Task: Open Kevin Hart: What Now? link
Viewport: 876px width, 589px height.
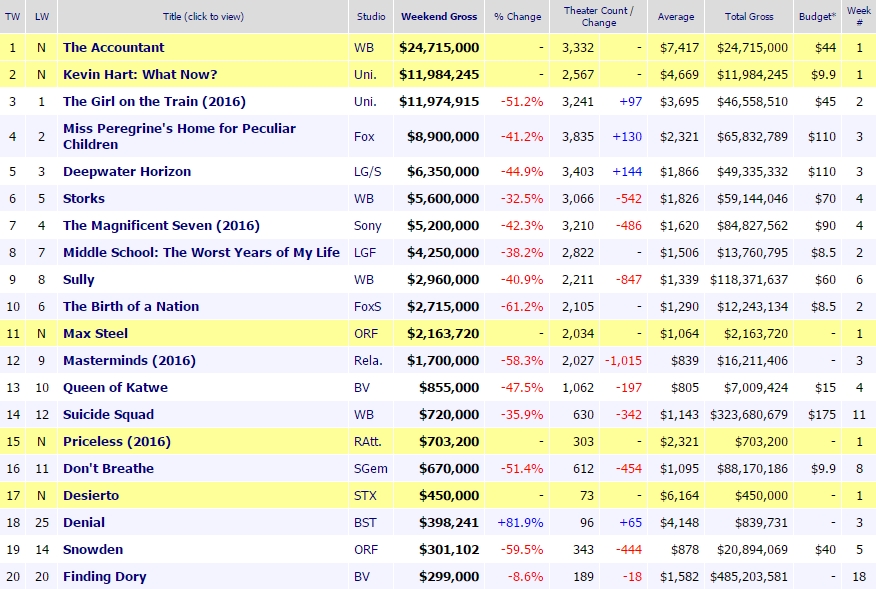Action: pos(140,74)
